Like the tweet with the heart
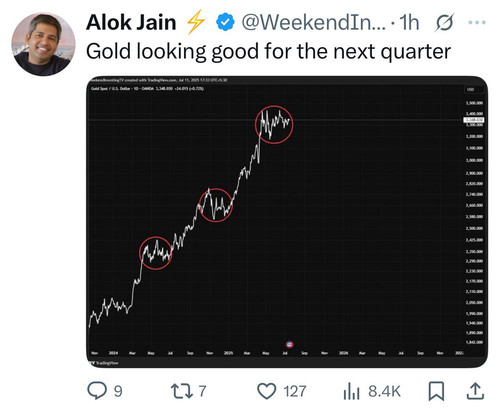The image size is (500, 413). tap(267, 391)
